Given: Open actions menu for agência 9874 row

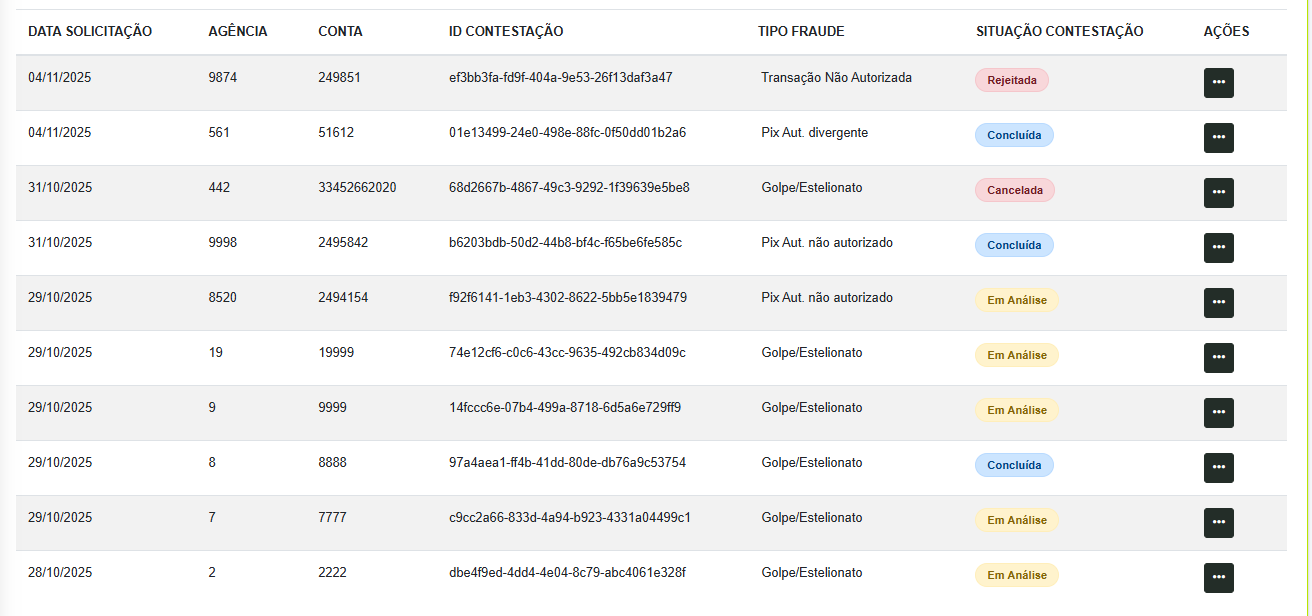Looking at the screenshot, I should coord(1218,83).
